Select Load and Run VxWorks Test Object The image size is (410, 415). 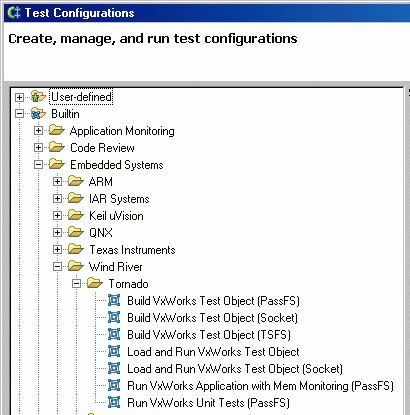pyautogui.click(x=213, y=352)
